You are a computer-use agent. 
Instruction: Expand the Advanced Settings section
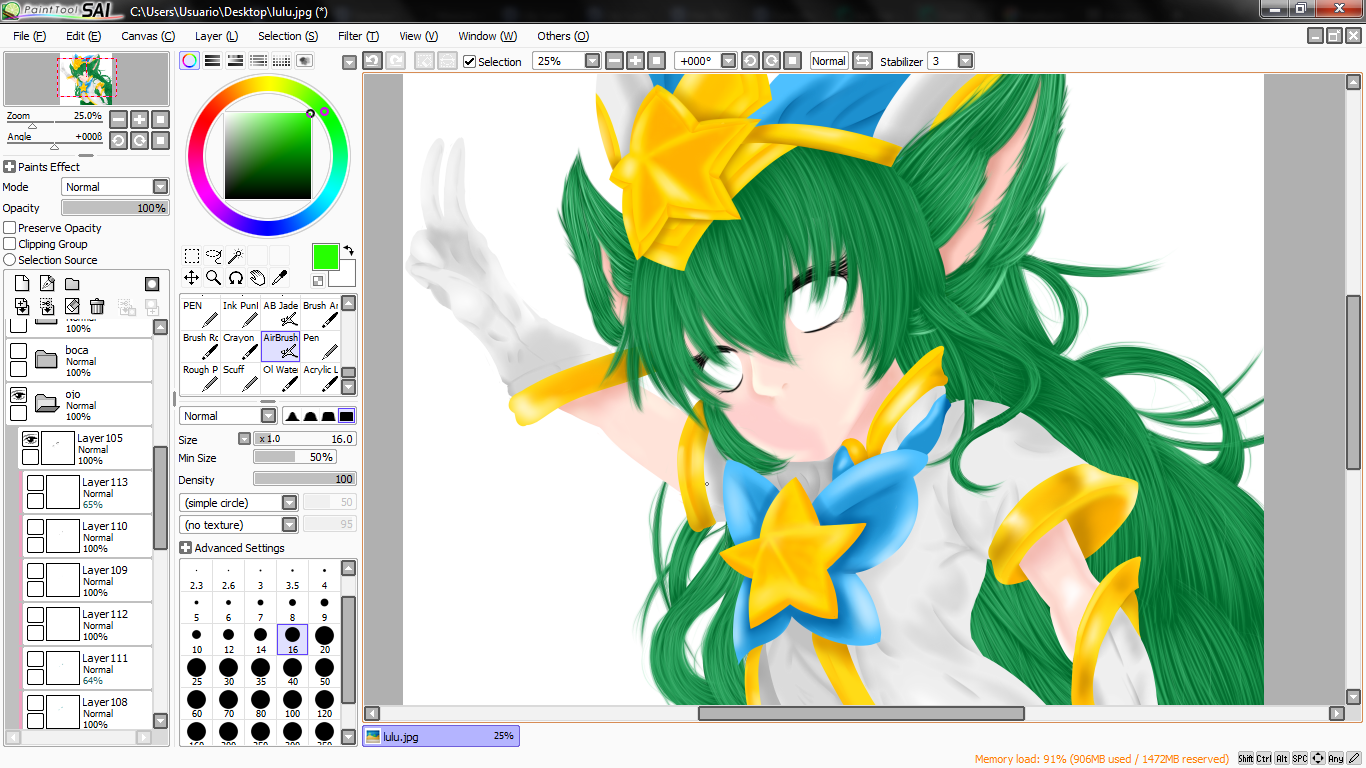pos(185,548)
